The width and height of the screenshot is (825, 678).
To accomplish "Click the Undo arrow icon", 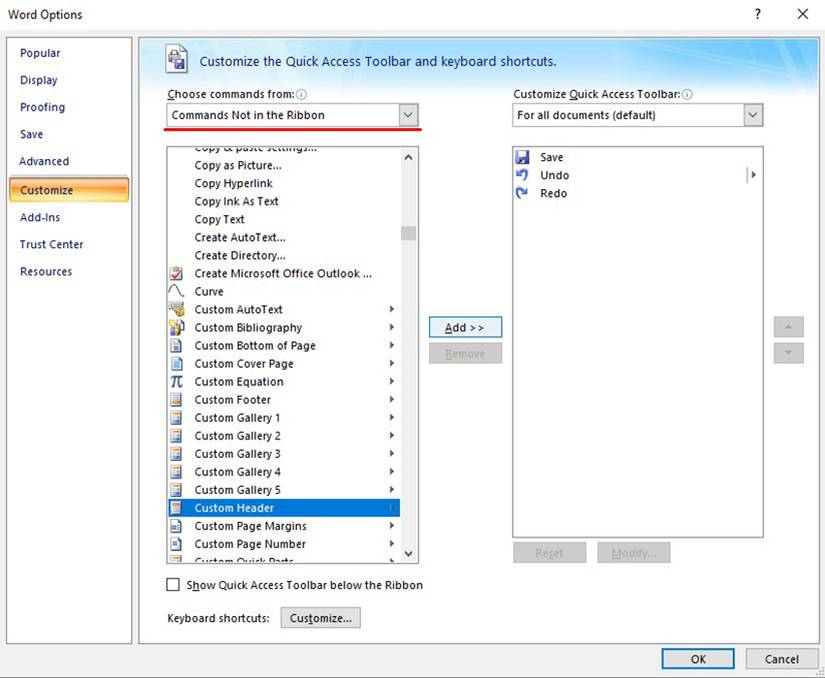I will pyautogui.click(x=522, y=175).
